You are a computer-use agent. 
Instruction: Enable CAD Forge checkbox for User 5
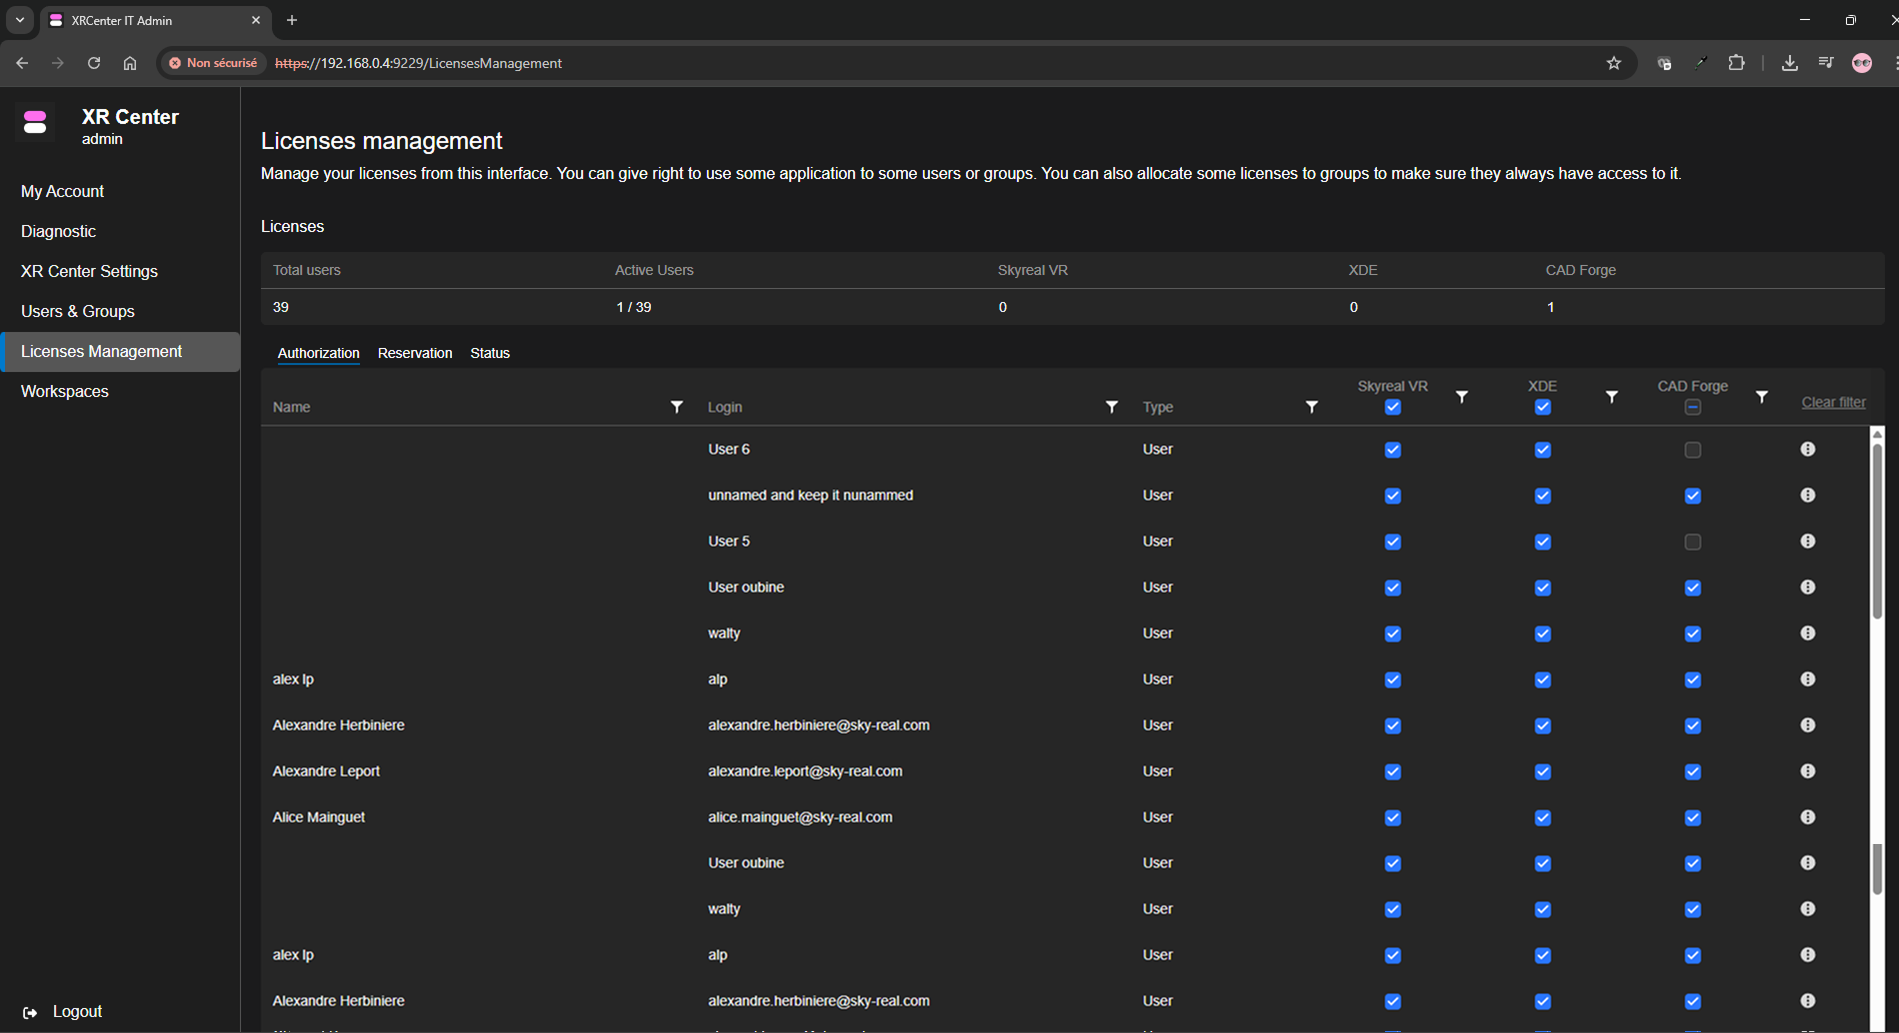(1692, 542)
